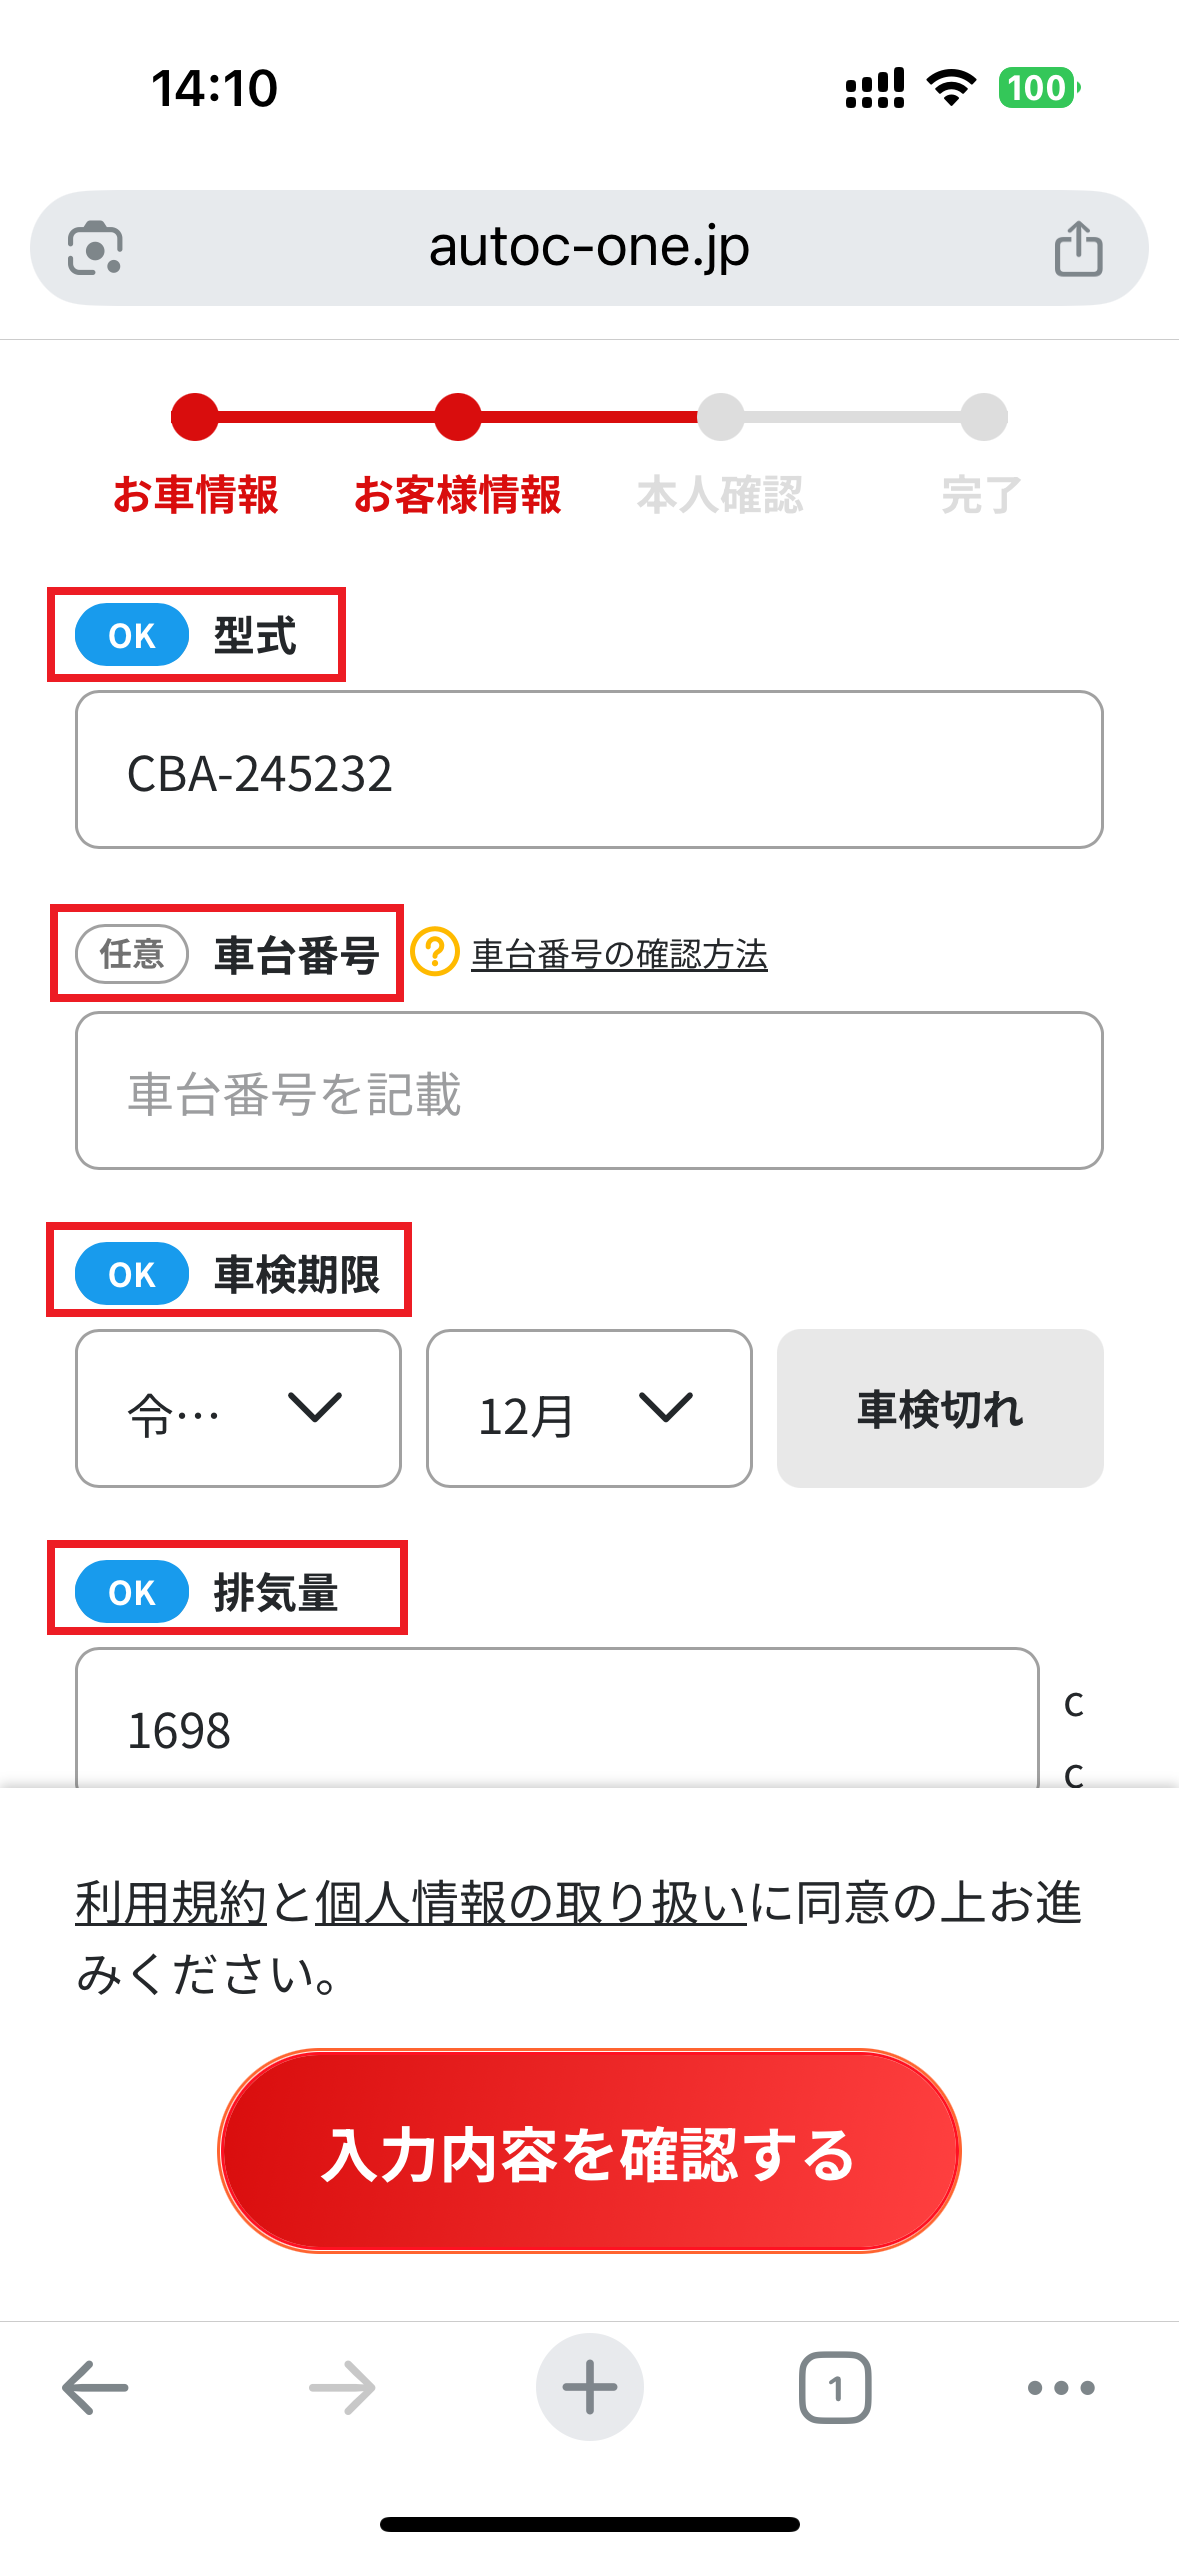Open the 個人情報の取り扱い link
Viewport: 1179px width, 2556px height.
click(531, 1902)
